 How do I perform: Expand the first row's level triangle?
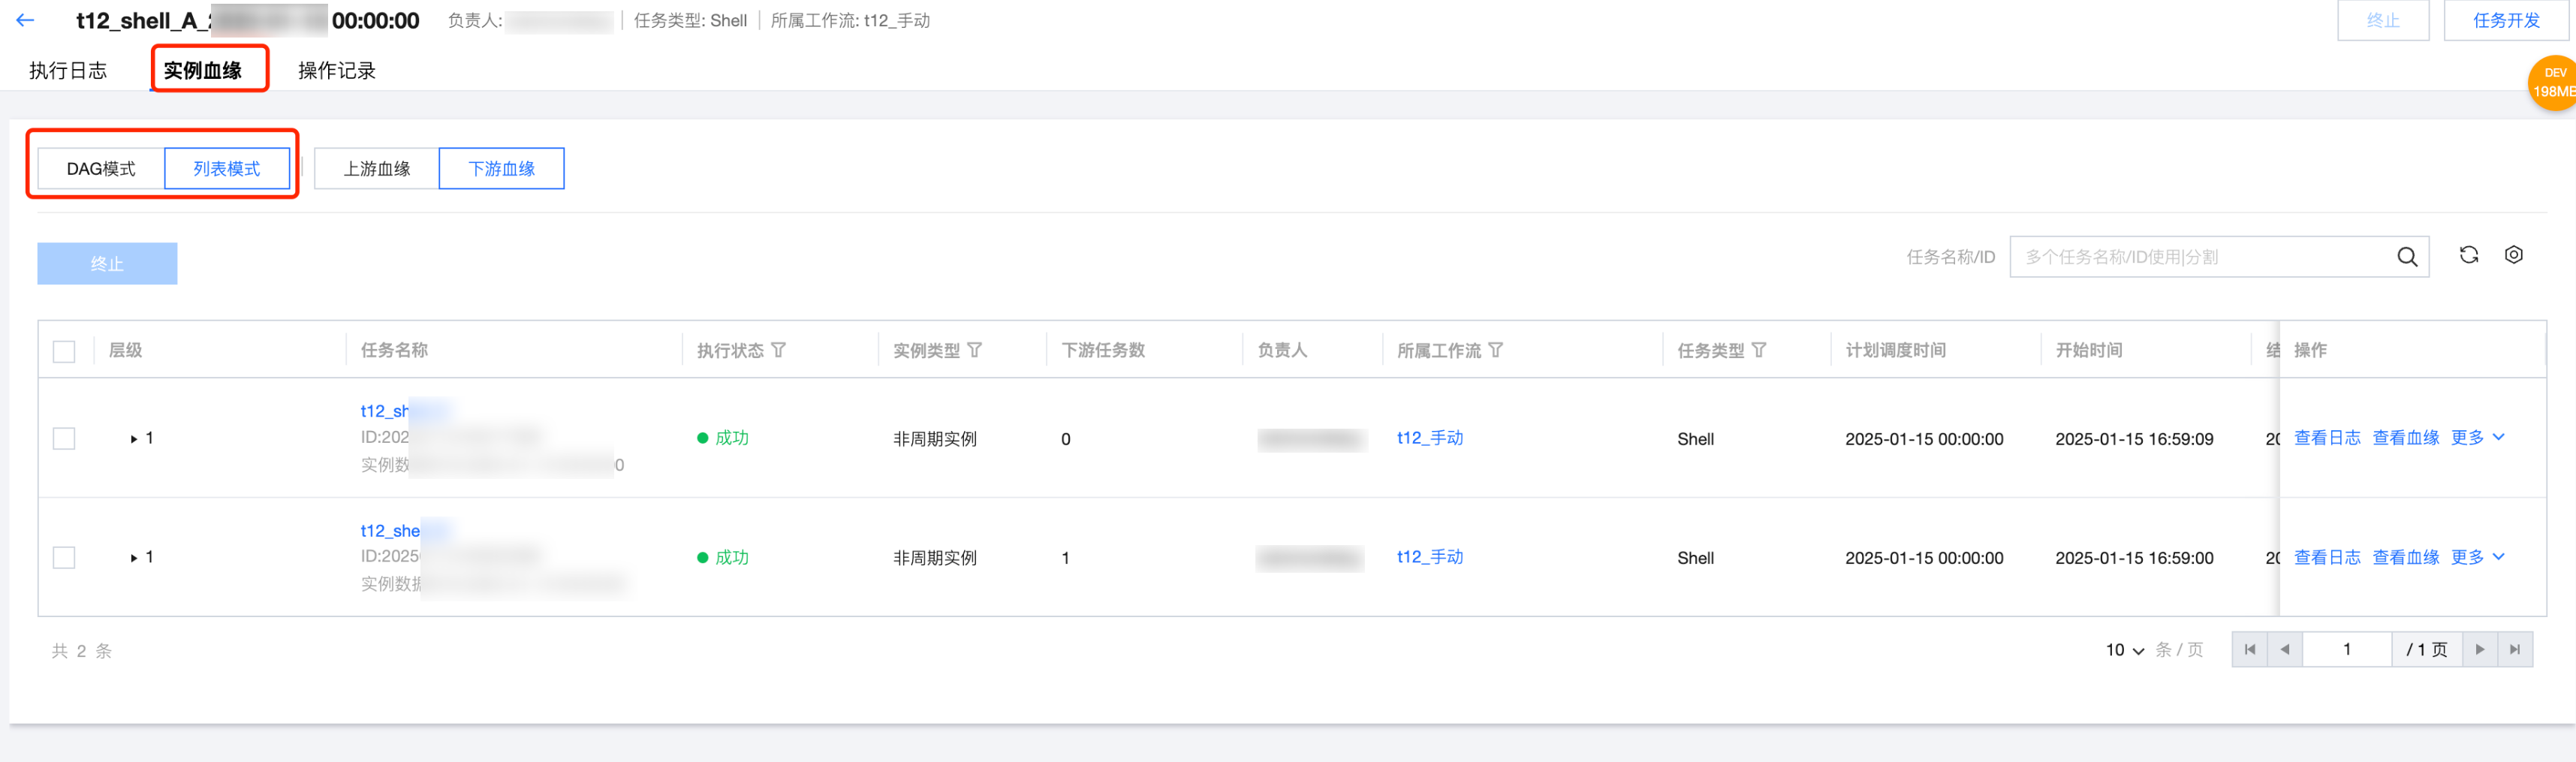133,438
